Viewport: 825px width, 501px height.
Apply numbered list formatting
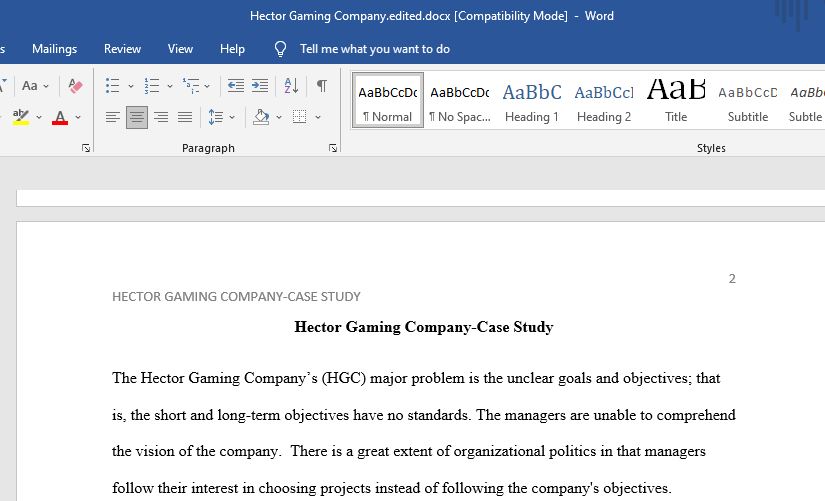(152, 86)
